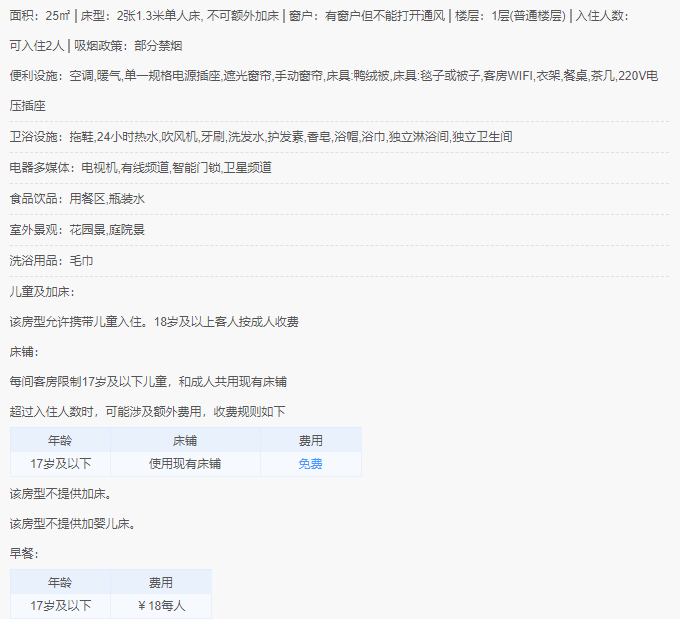
Task: Click the text 该房型不提供加床。
Action: click(60, 494)
